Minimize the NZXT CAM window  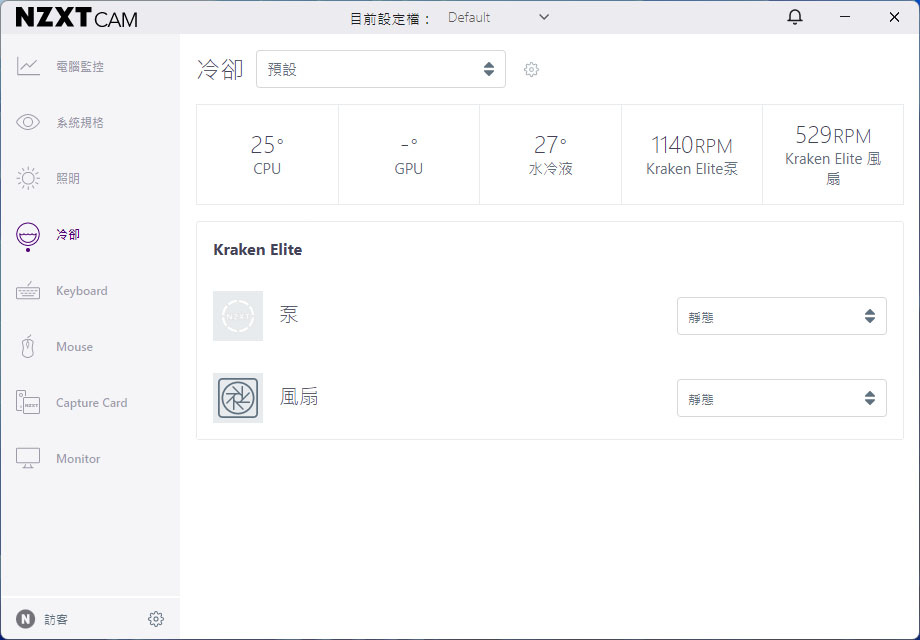tap(845, 17)
